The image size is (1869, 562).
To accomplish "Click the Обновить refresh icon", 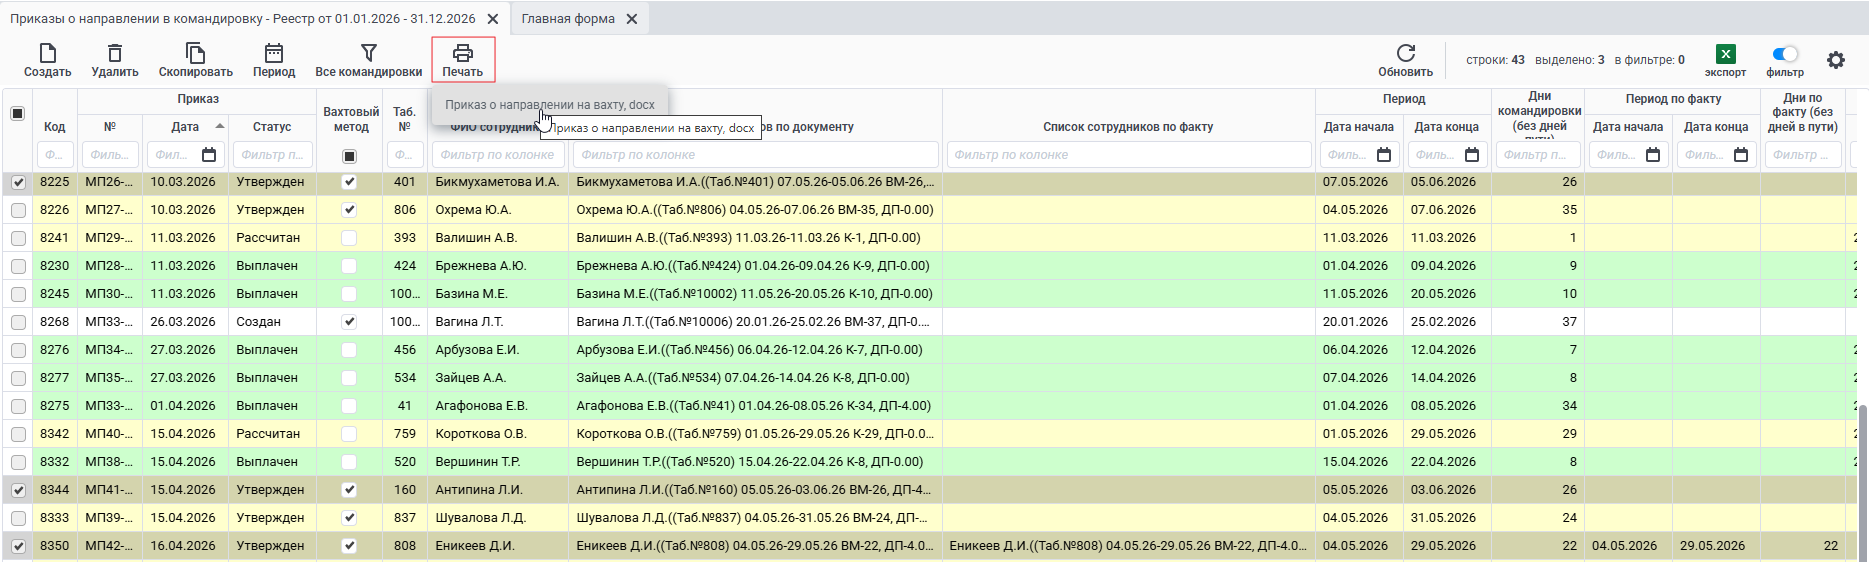I will [1406, 53].
